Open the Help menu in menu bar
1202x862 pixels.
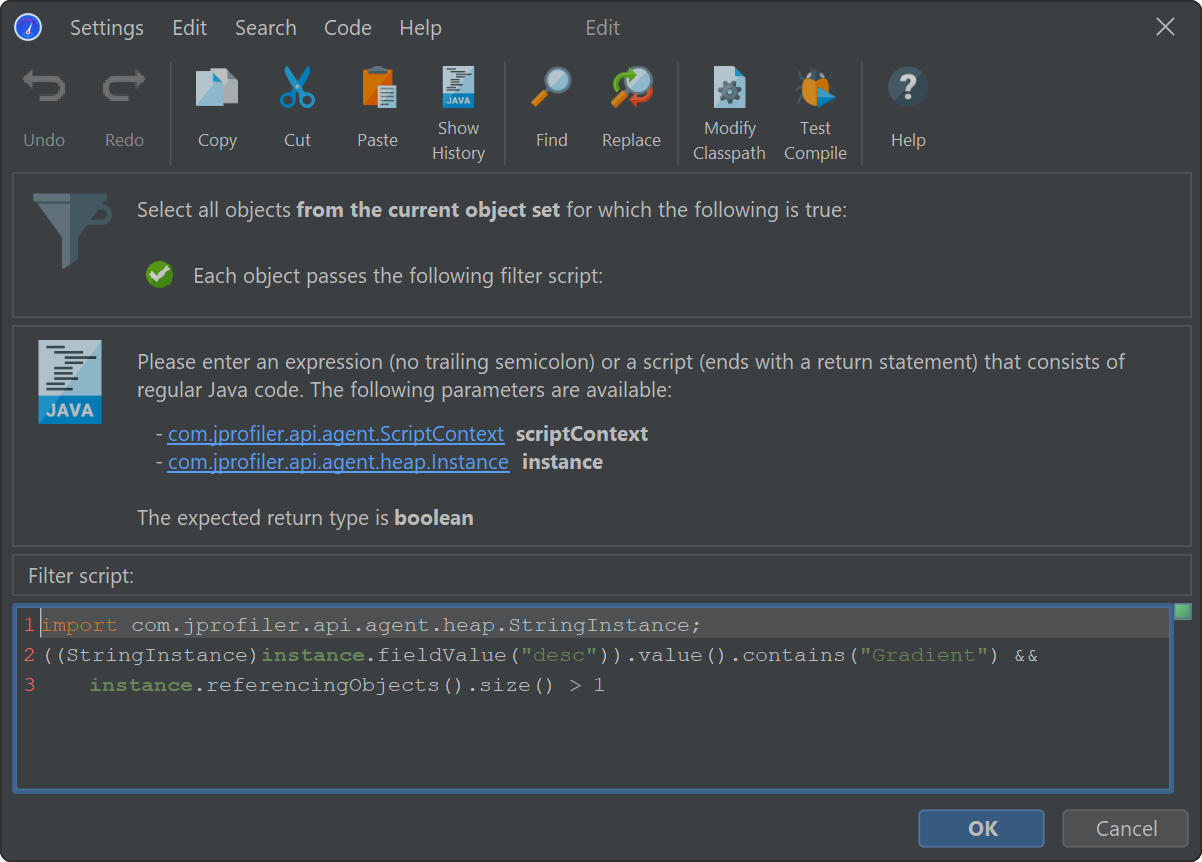pyautogui.click(x=420, y=28)
